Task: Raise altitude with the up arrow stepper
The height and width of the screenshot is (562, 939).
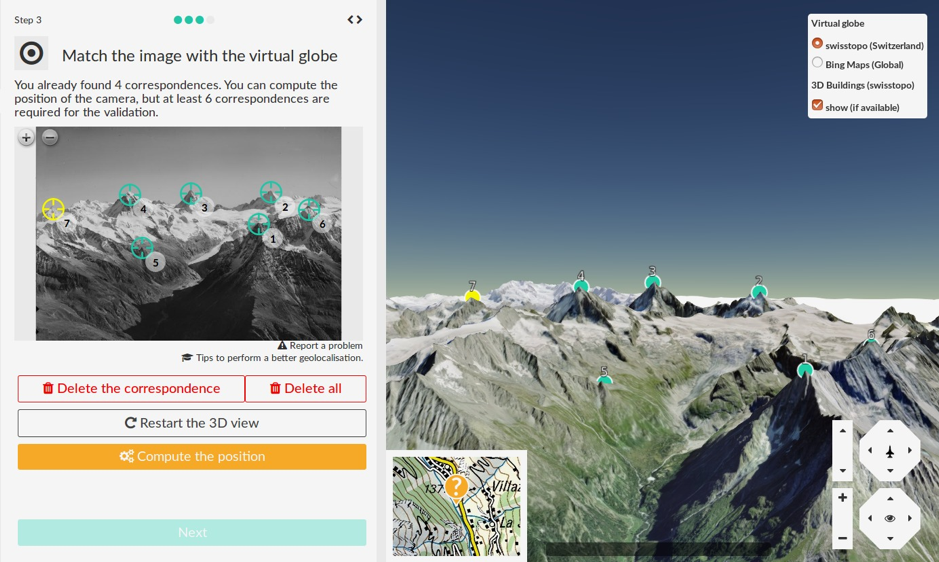Action: (843, 431)
